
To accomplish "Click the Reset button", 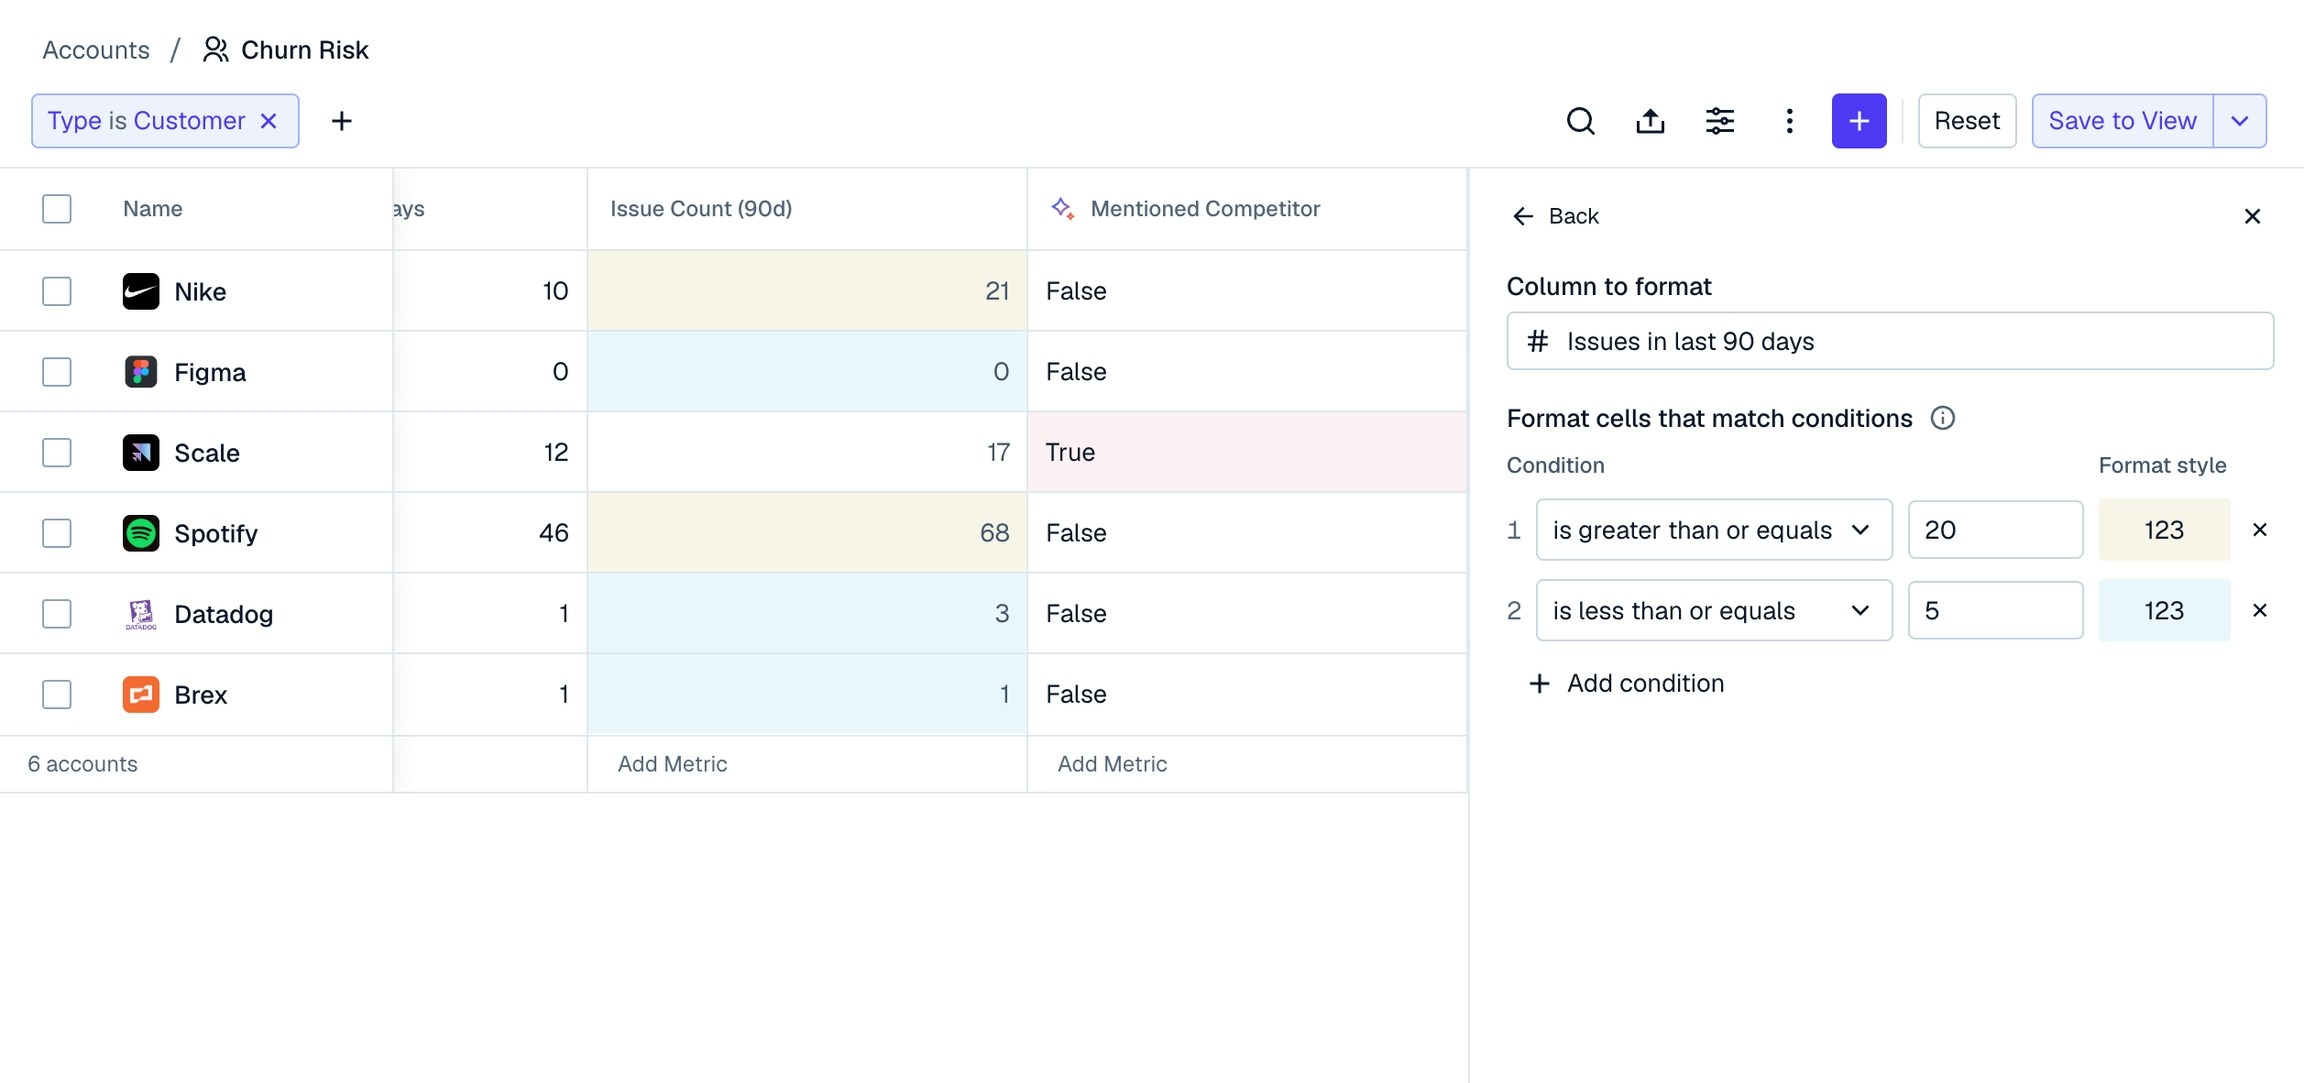I will coord(1966,121).
